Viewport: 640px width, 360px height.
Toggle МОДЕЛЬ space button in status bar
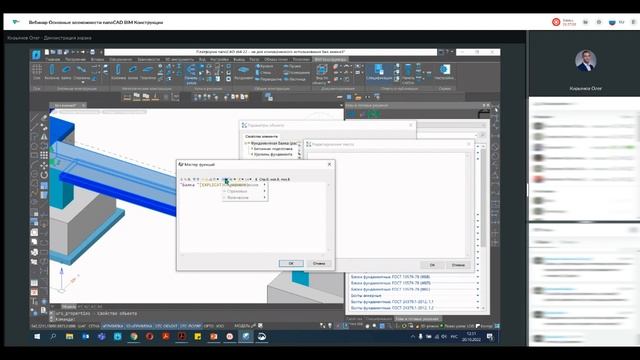click(242, 326)
